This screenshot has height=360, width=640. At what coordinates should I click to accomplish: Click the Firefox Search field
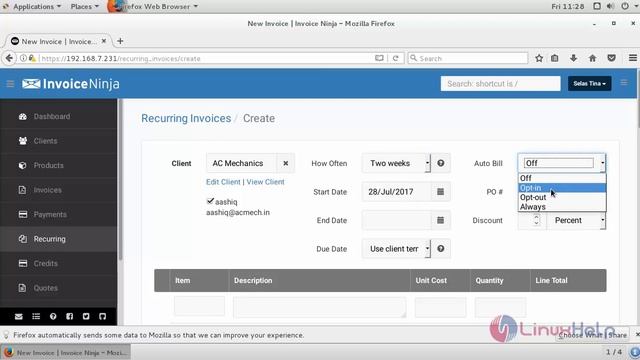pyautogui.click(x=468, y=58)
